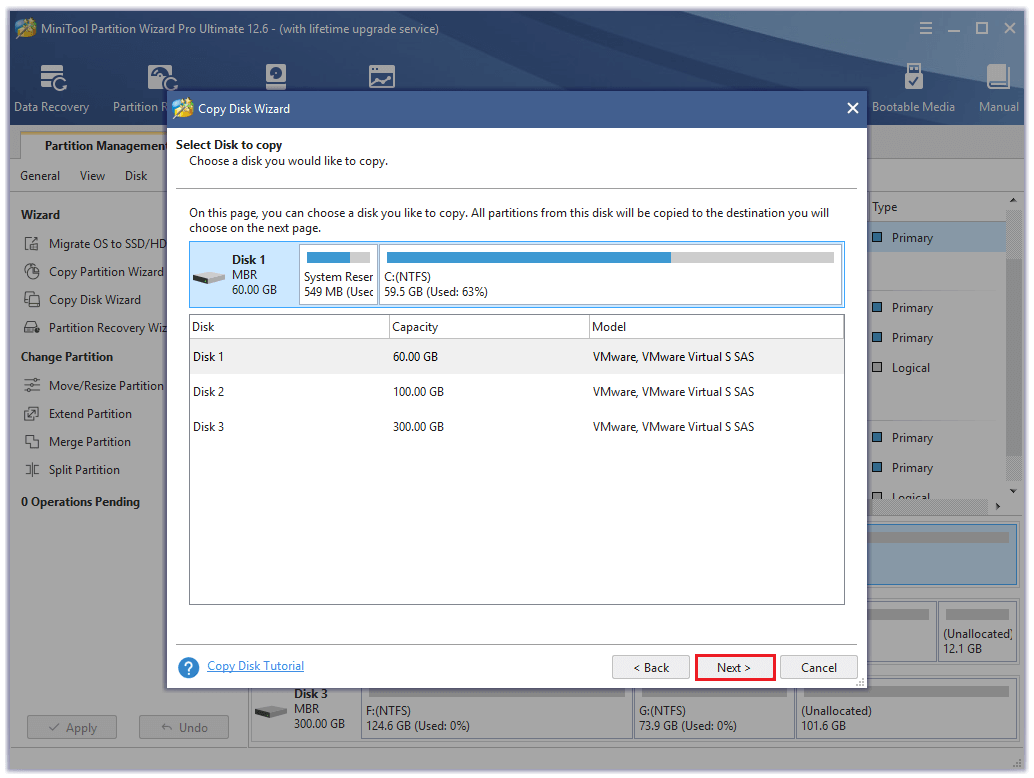Click the Capacity column header

489,327
